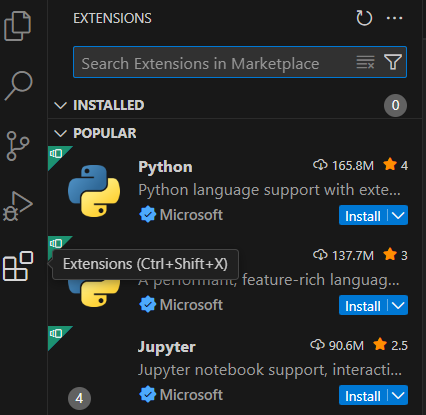The width and height of the screenshot is (426, 415).
Task: Click Microsoft publisher under Python extension
Action: click(x=191, y=215)
